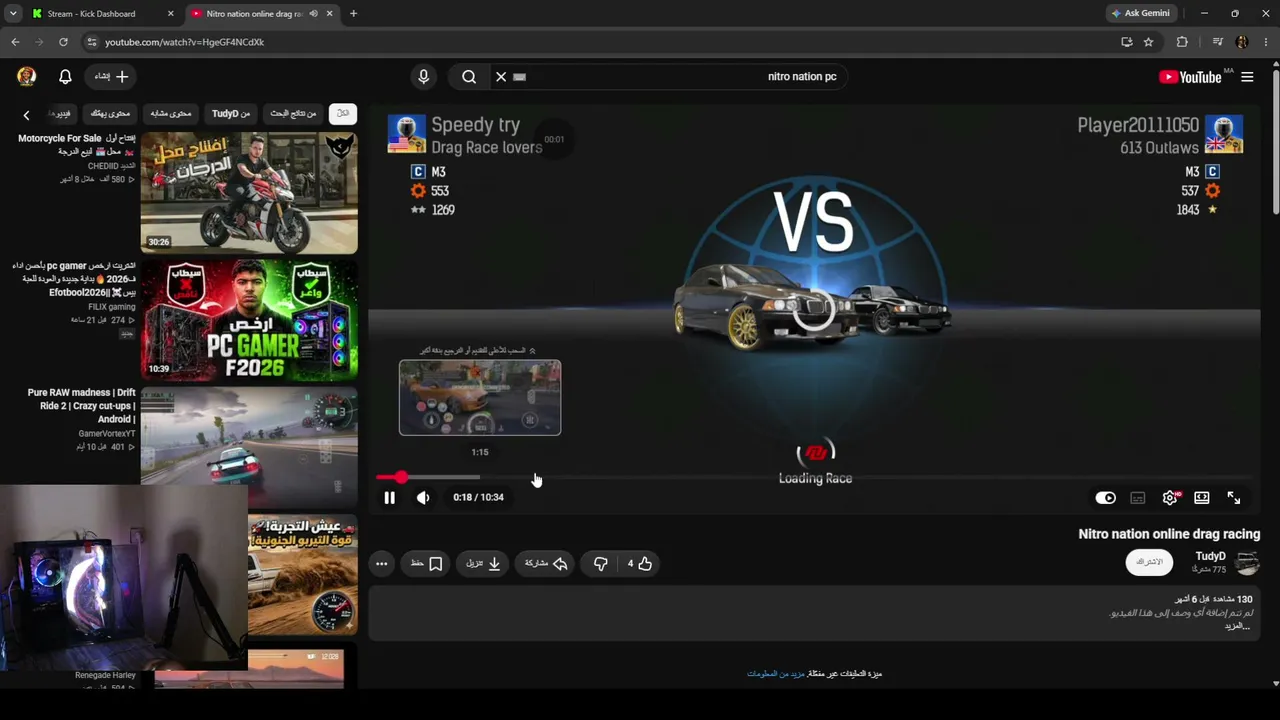Download the video

(483, 564)
